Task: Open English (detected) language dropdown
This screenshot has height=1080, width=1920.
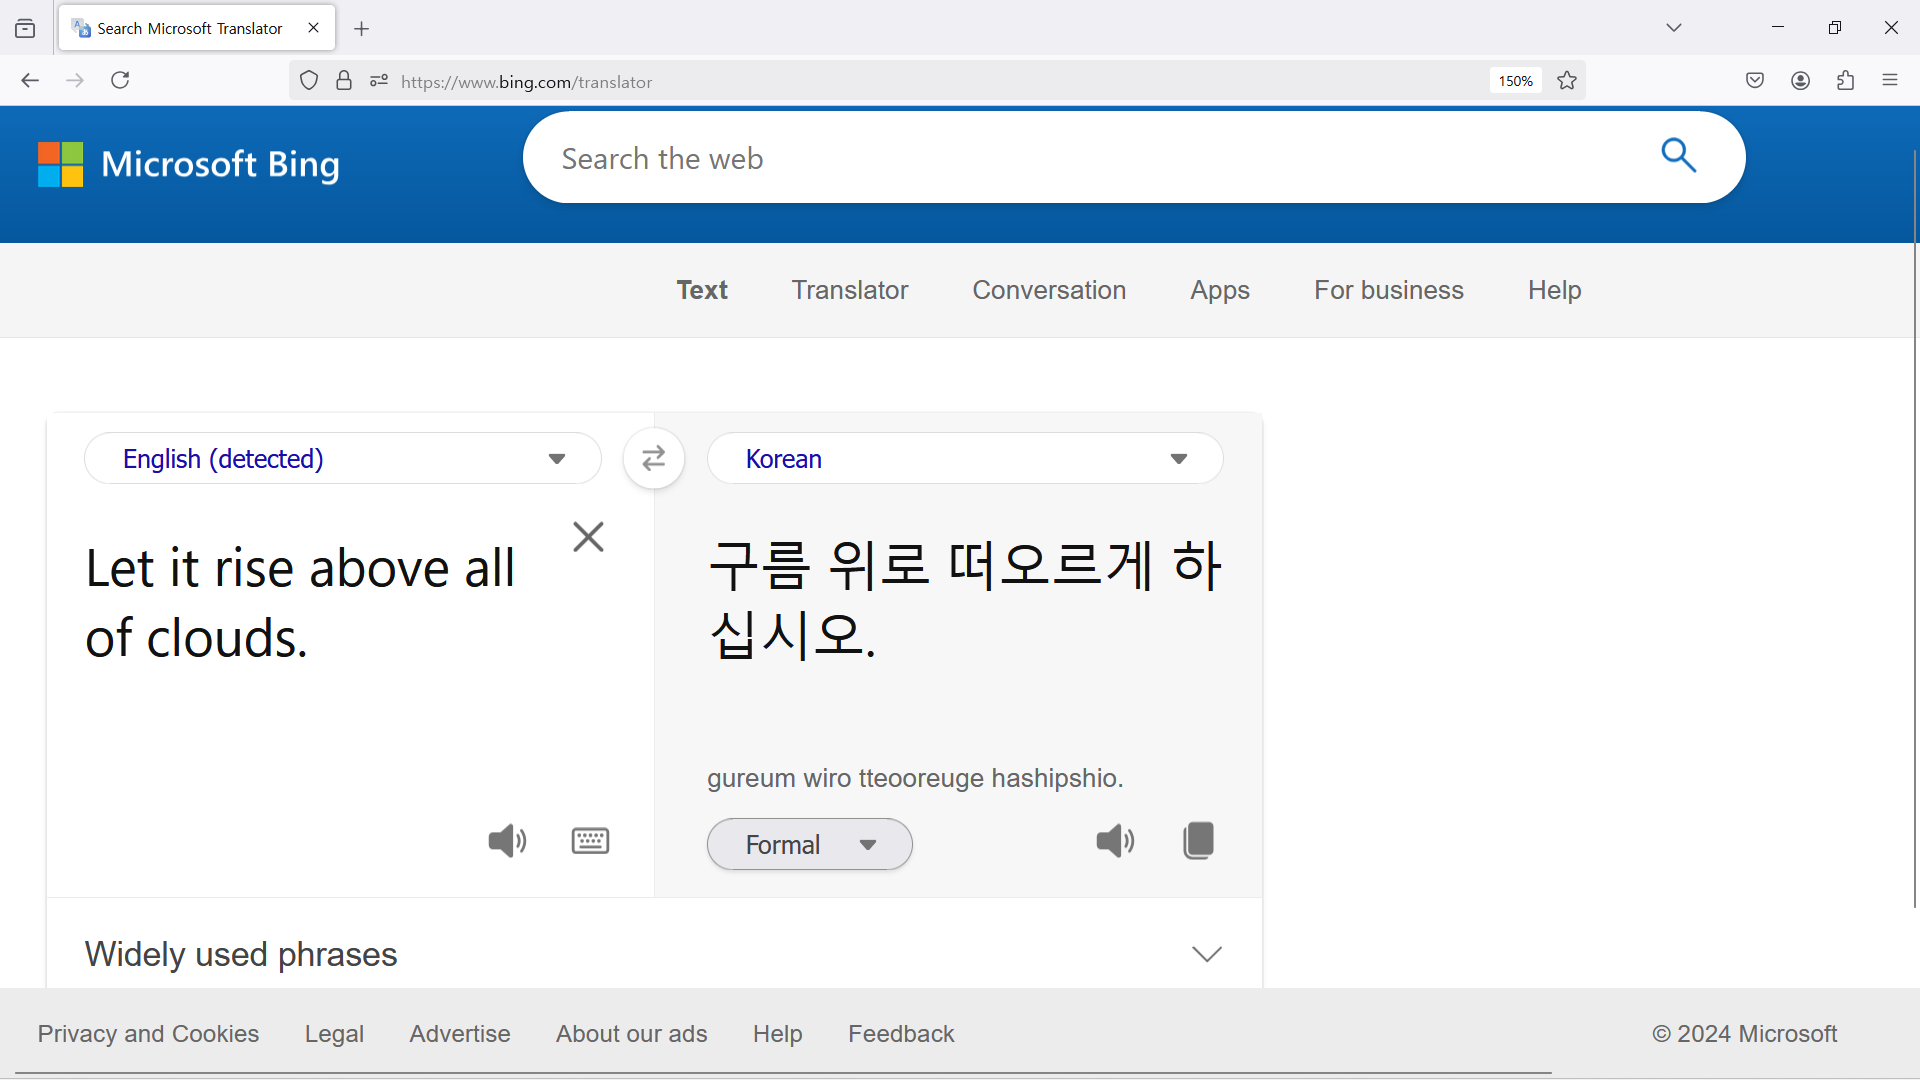Action: pos(342,459)
